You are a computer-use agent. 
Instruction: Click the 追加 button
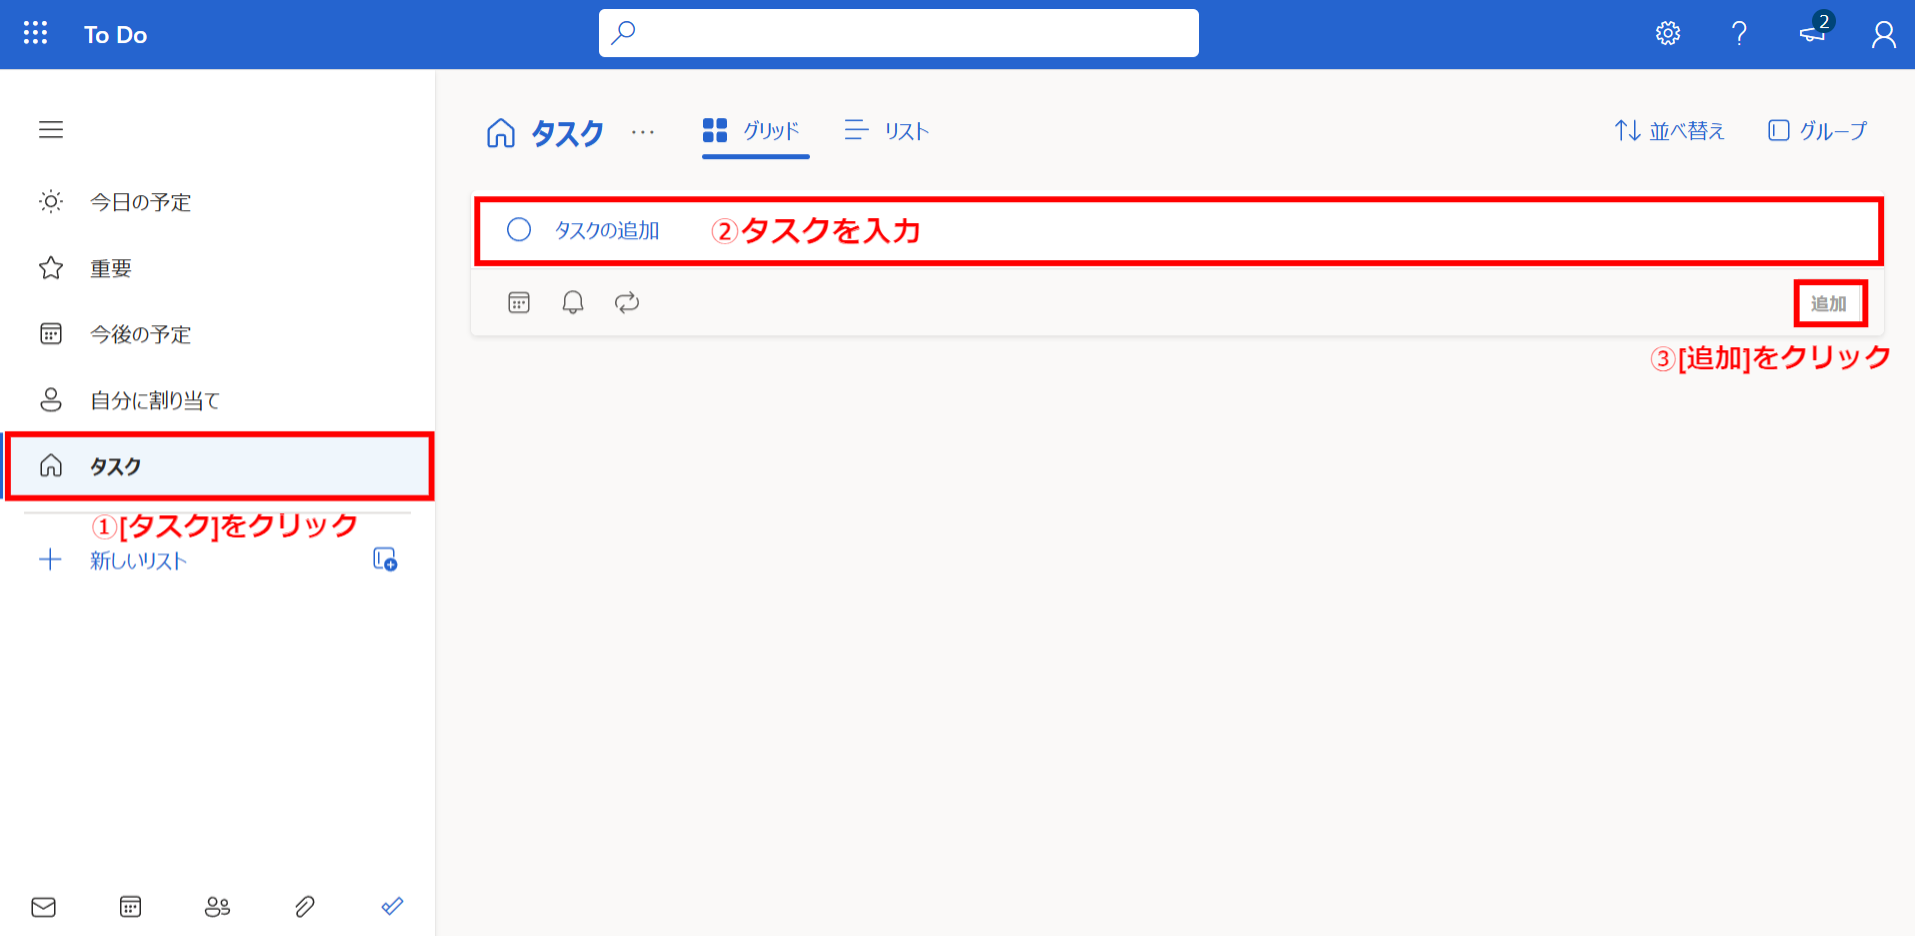[1830, 302]
